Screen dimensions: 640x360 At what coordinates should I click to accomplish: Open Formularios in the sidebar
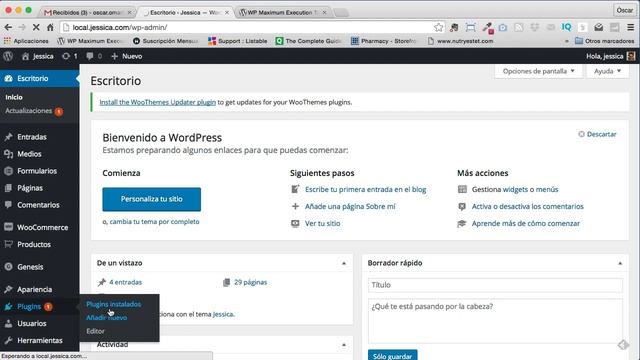click(x=40, y=171)
